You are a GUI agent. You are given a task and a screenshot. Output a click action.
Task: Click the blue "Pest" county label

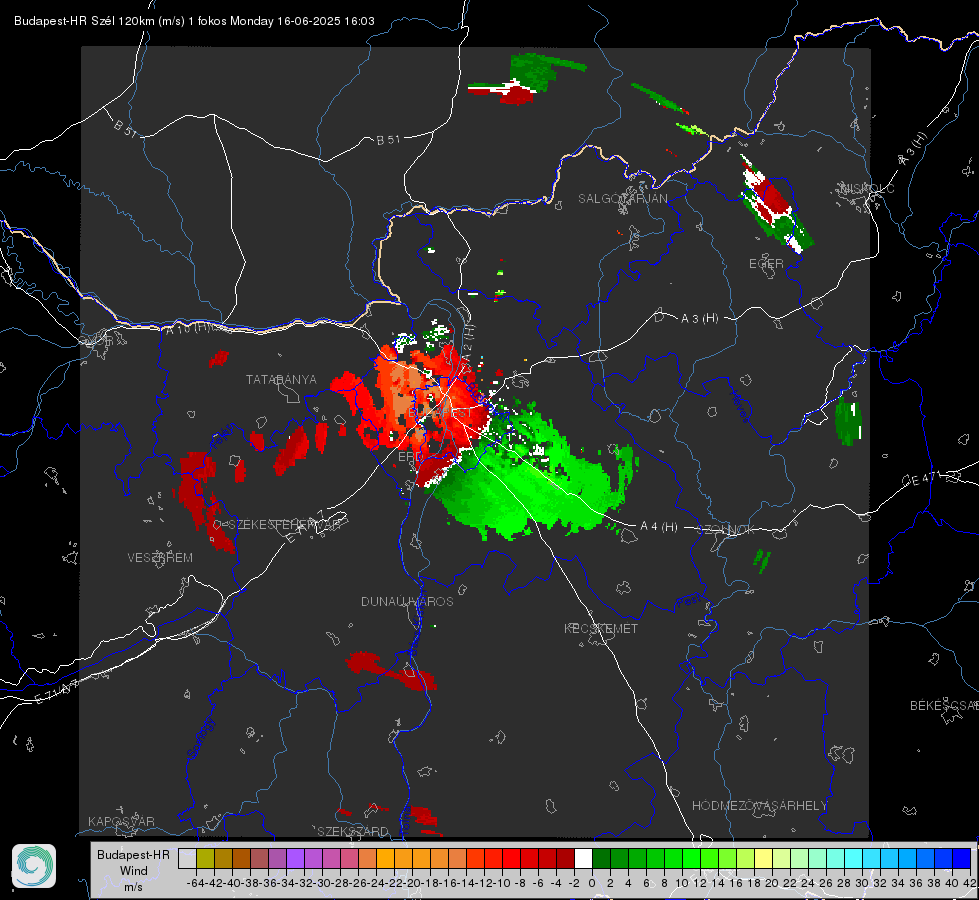coord(689,602)
